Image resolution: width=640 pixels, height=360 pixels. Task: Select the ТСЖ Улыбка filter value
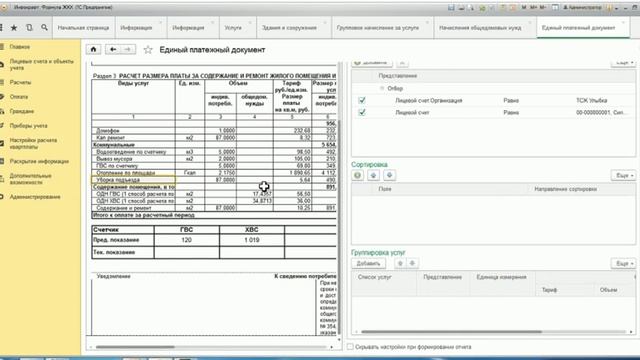point(591,100)
